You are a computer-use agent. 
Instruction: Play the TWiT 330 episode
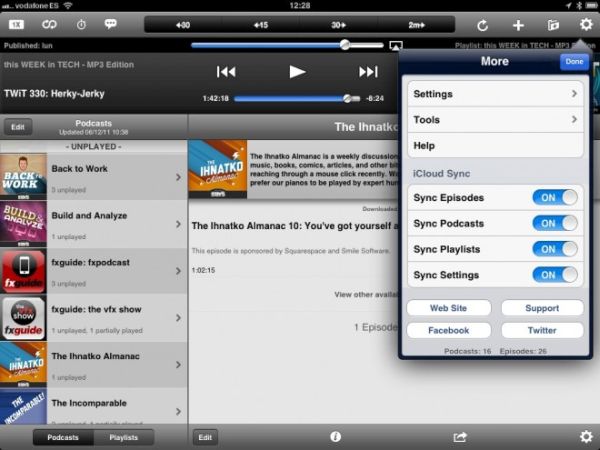[x=297, y=72]
